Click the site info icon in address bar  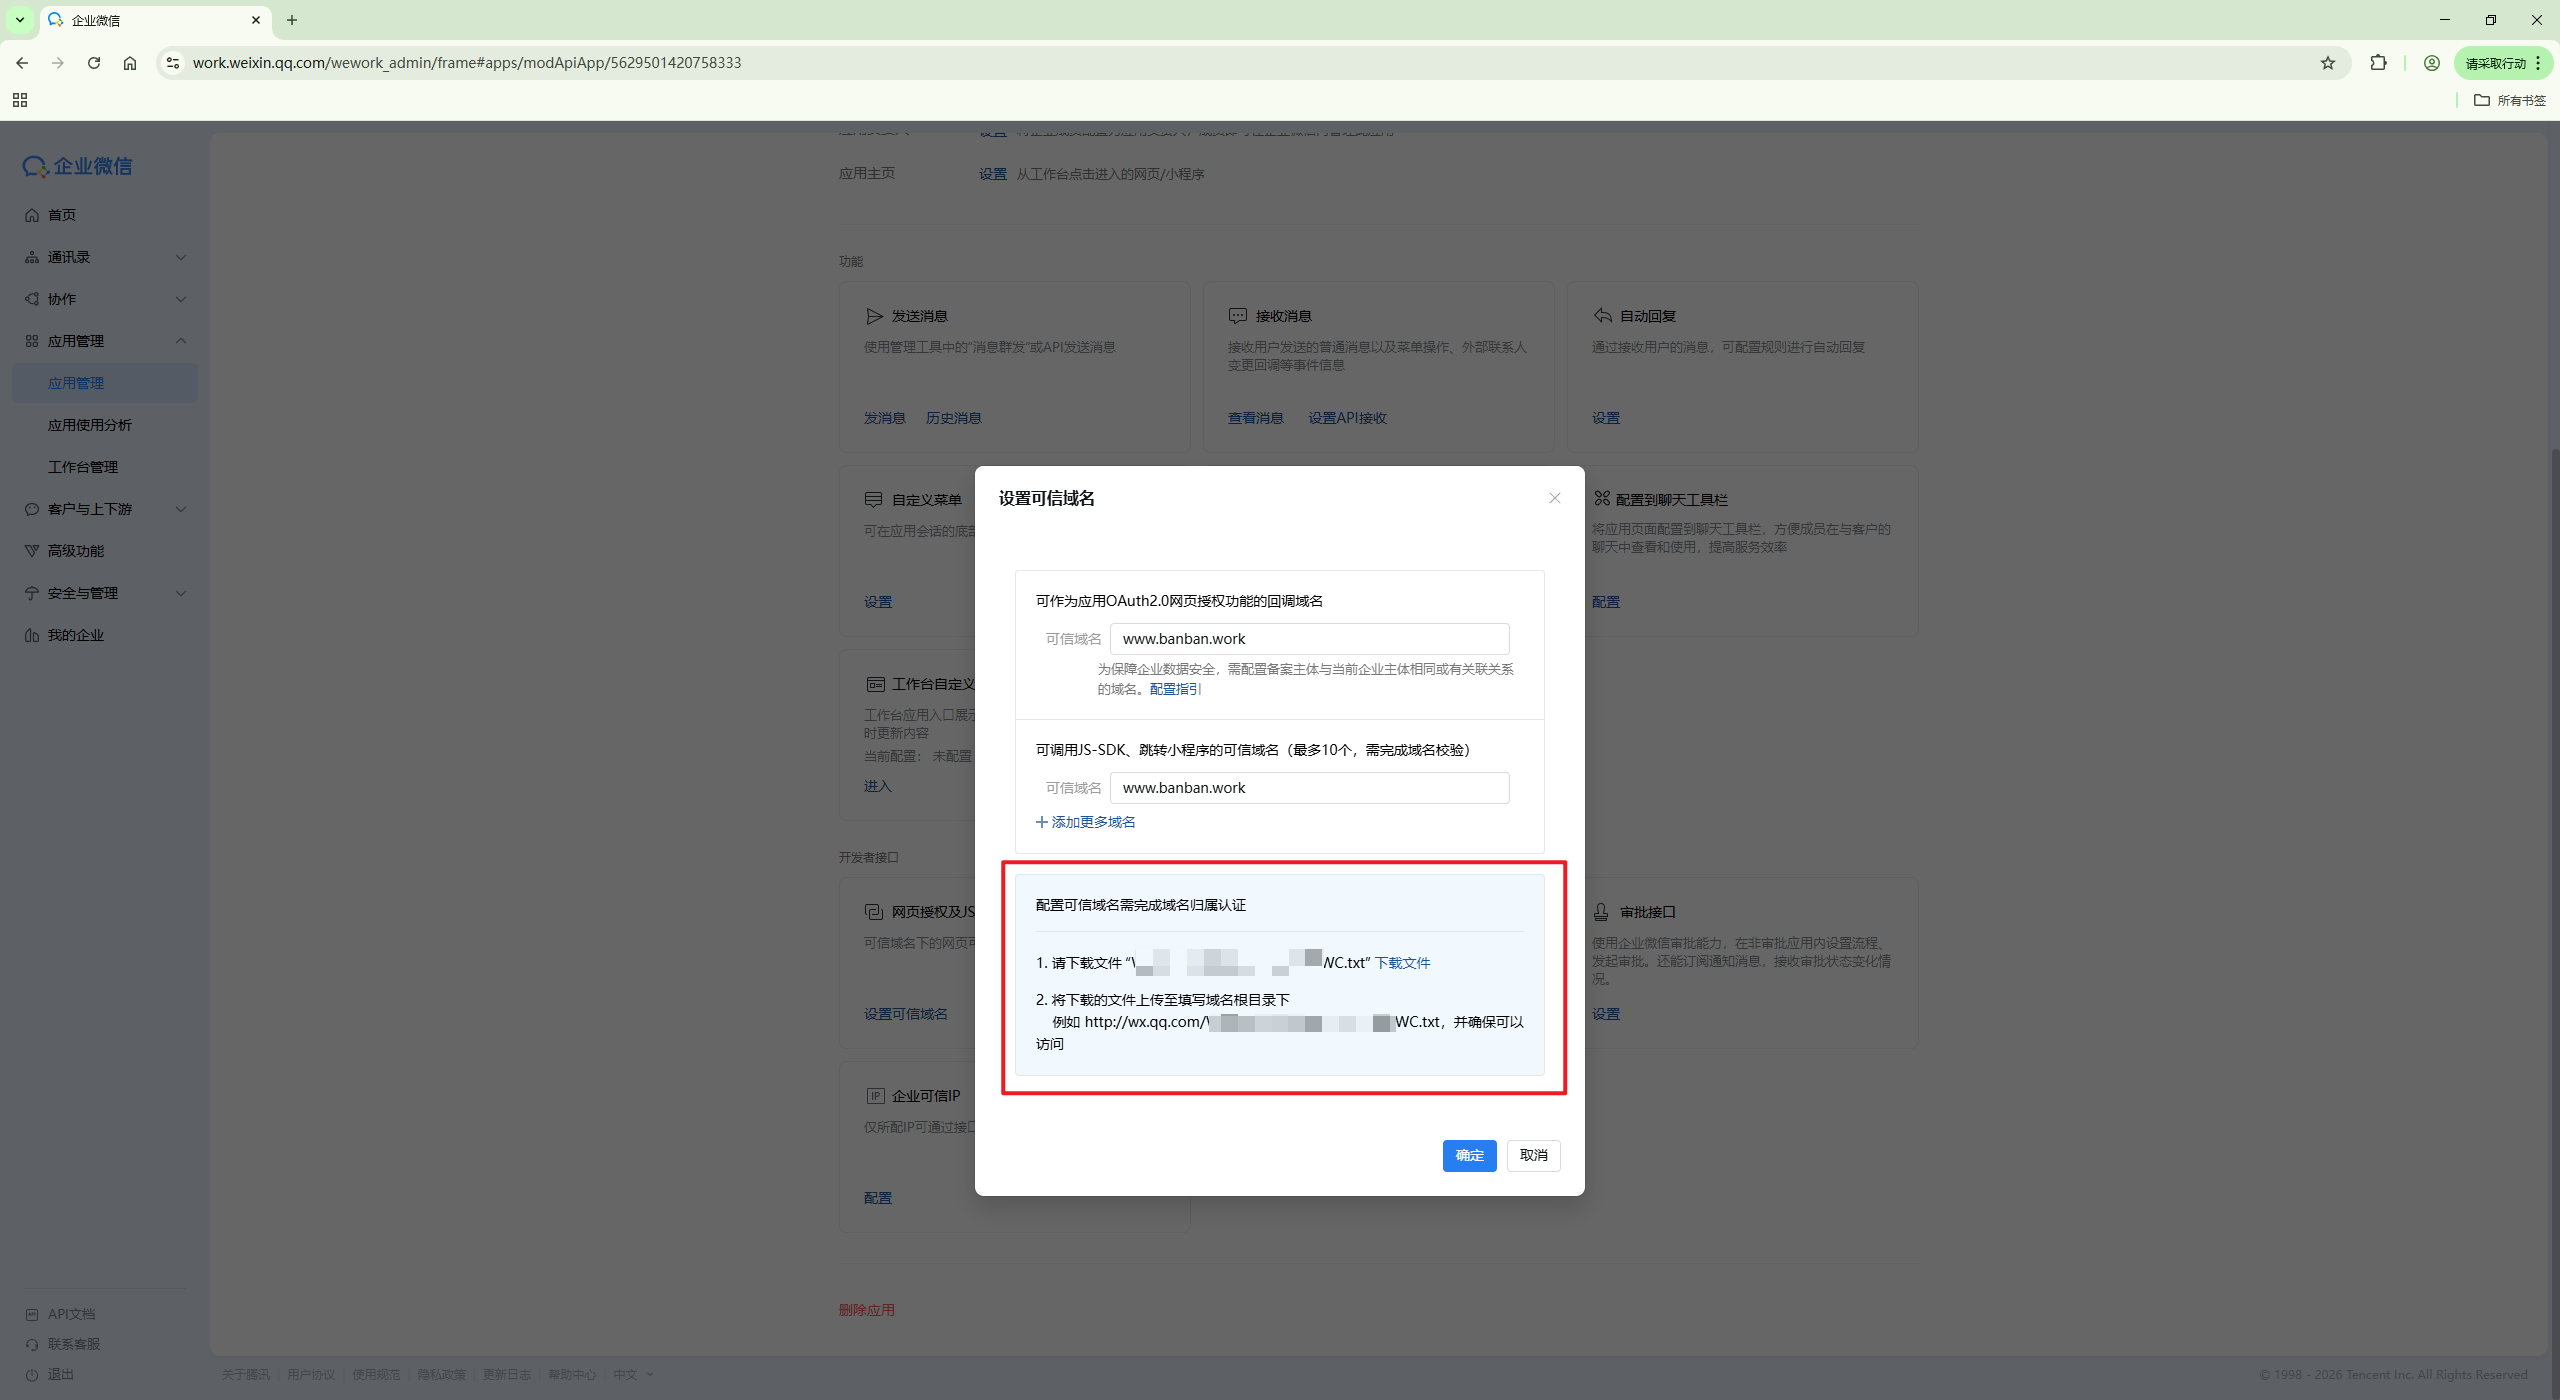[173, 63]
